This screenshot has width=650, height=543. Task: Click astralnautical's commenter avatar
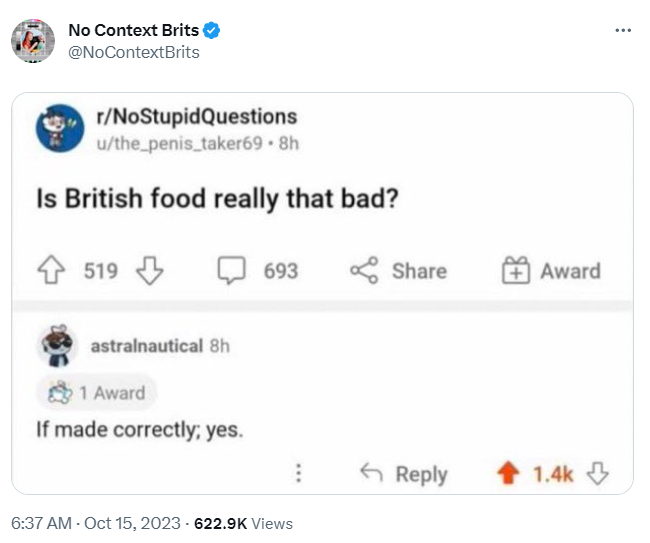tap(57, 345)
